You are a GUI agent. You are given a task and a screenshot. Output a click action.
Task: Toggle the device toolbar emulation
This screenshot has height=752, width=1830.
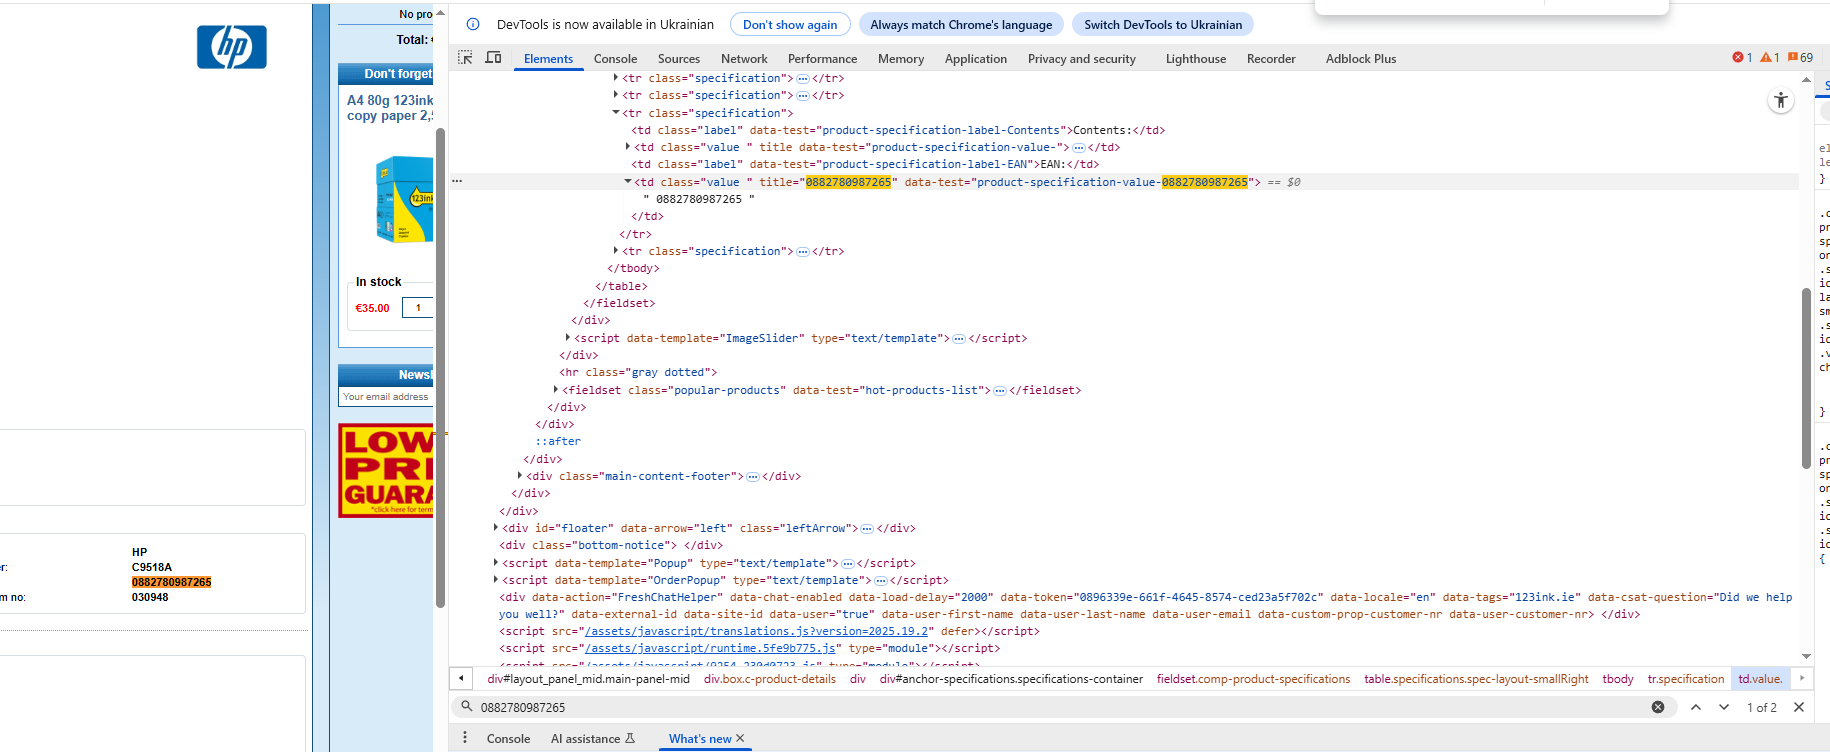point(493,58)
